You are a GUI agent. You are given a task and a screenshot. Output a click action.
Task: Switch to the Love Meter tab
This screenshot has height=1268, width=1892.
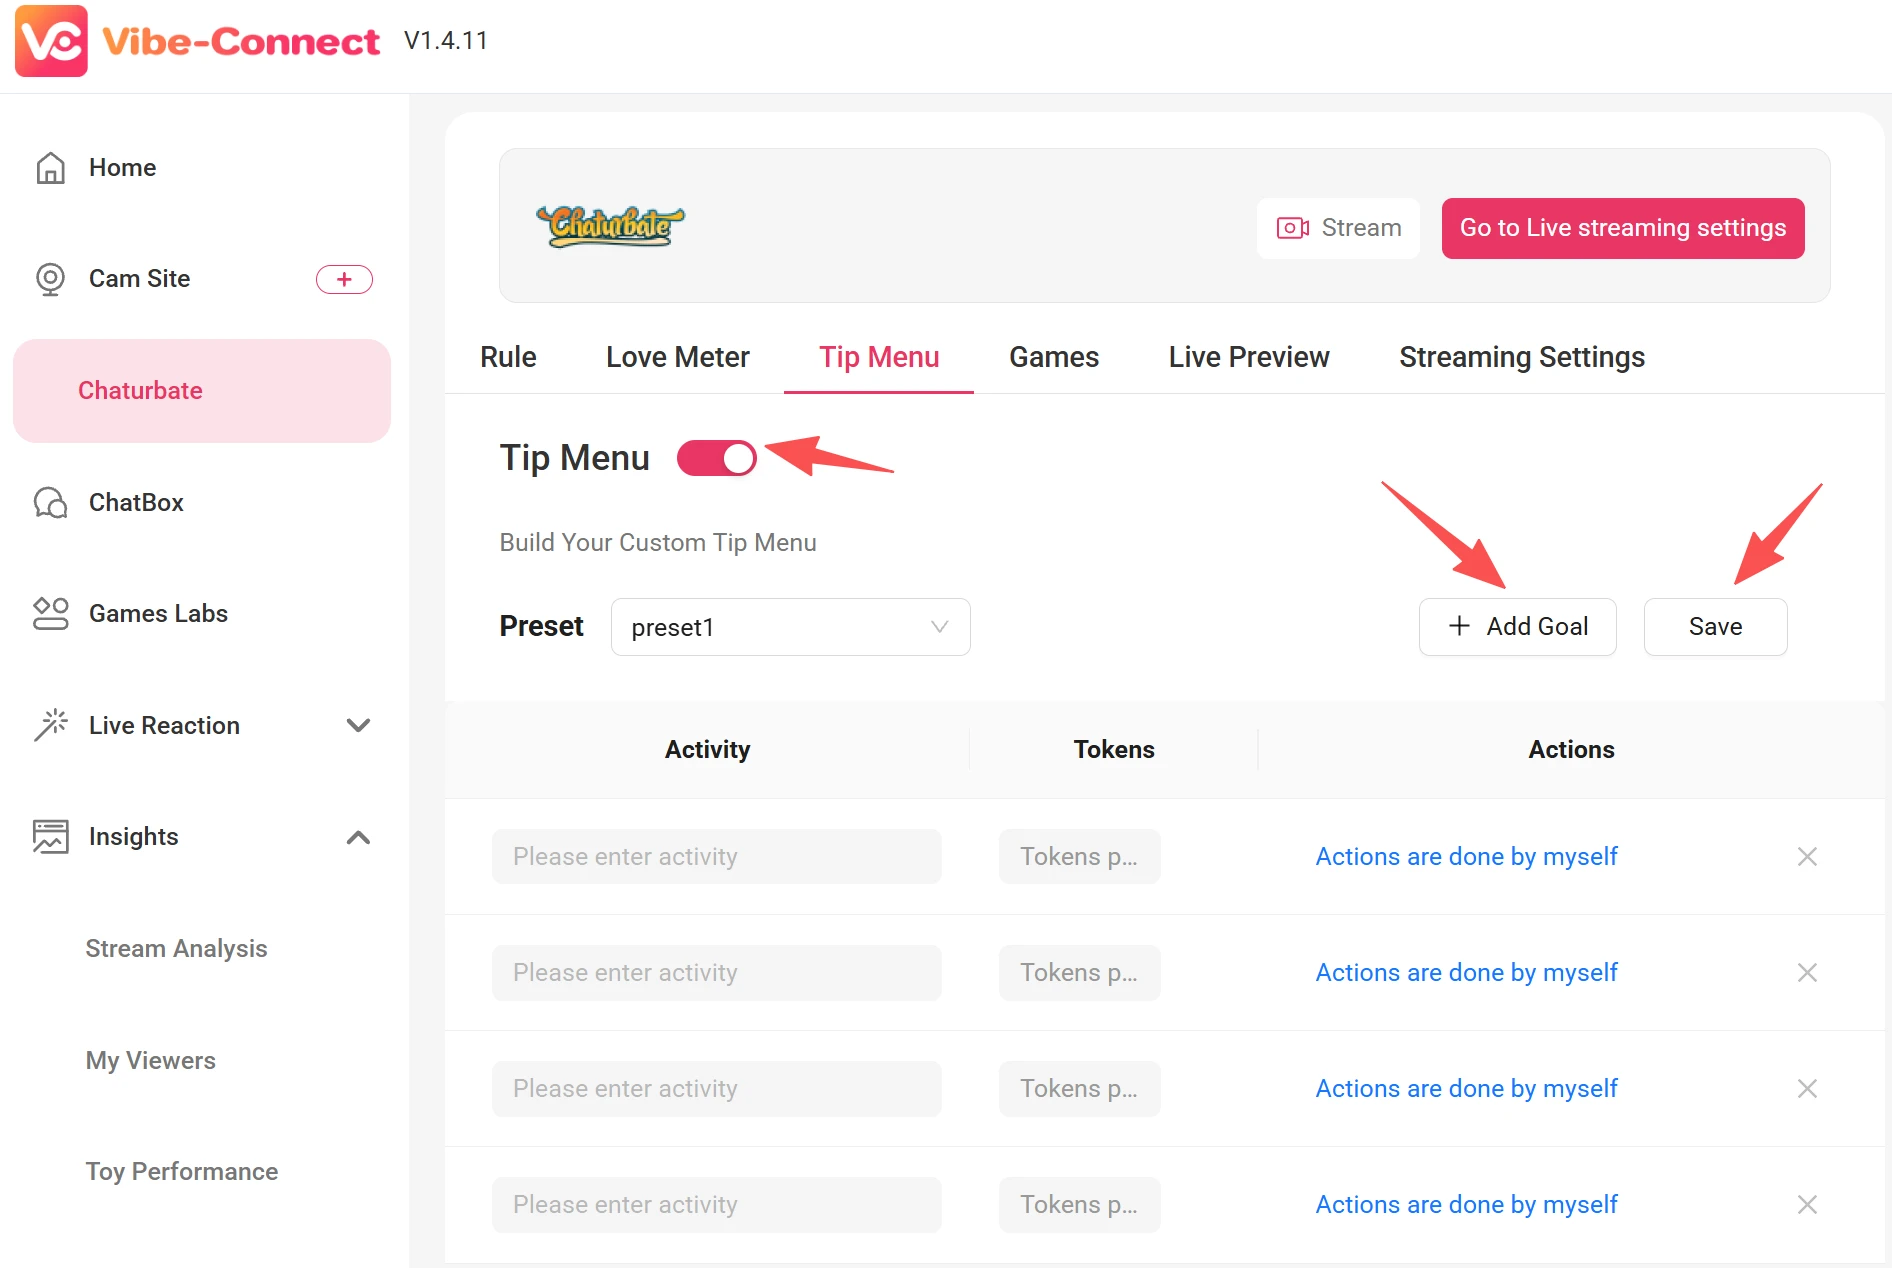click(x=677, y=357)
